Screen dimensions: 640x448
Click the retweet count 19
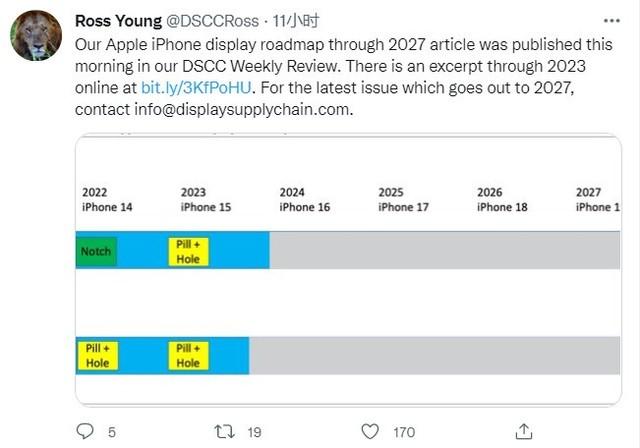[x=254, y=432]
